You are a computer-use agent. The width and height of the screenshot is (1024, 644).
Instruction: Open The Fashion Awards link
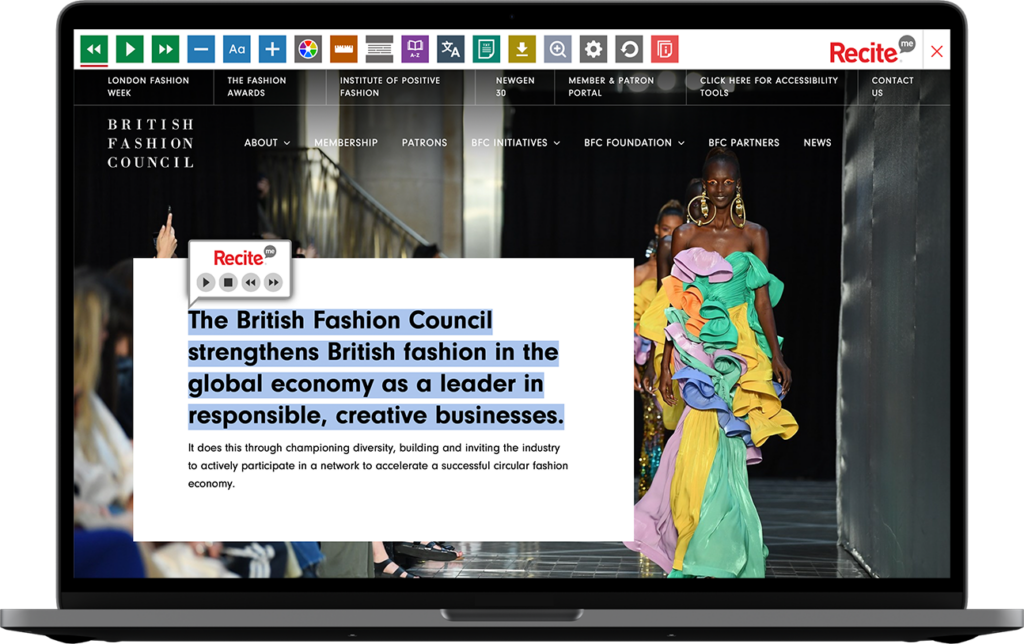[257, 86]
